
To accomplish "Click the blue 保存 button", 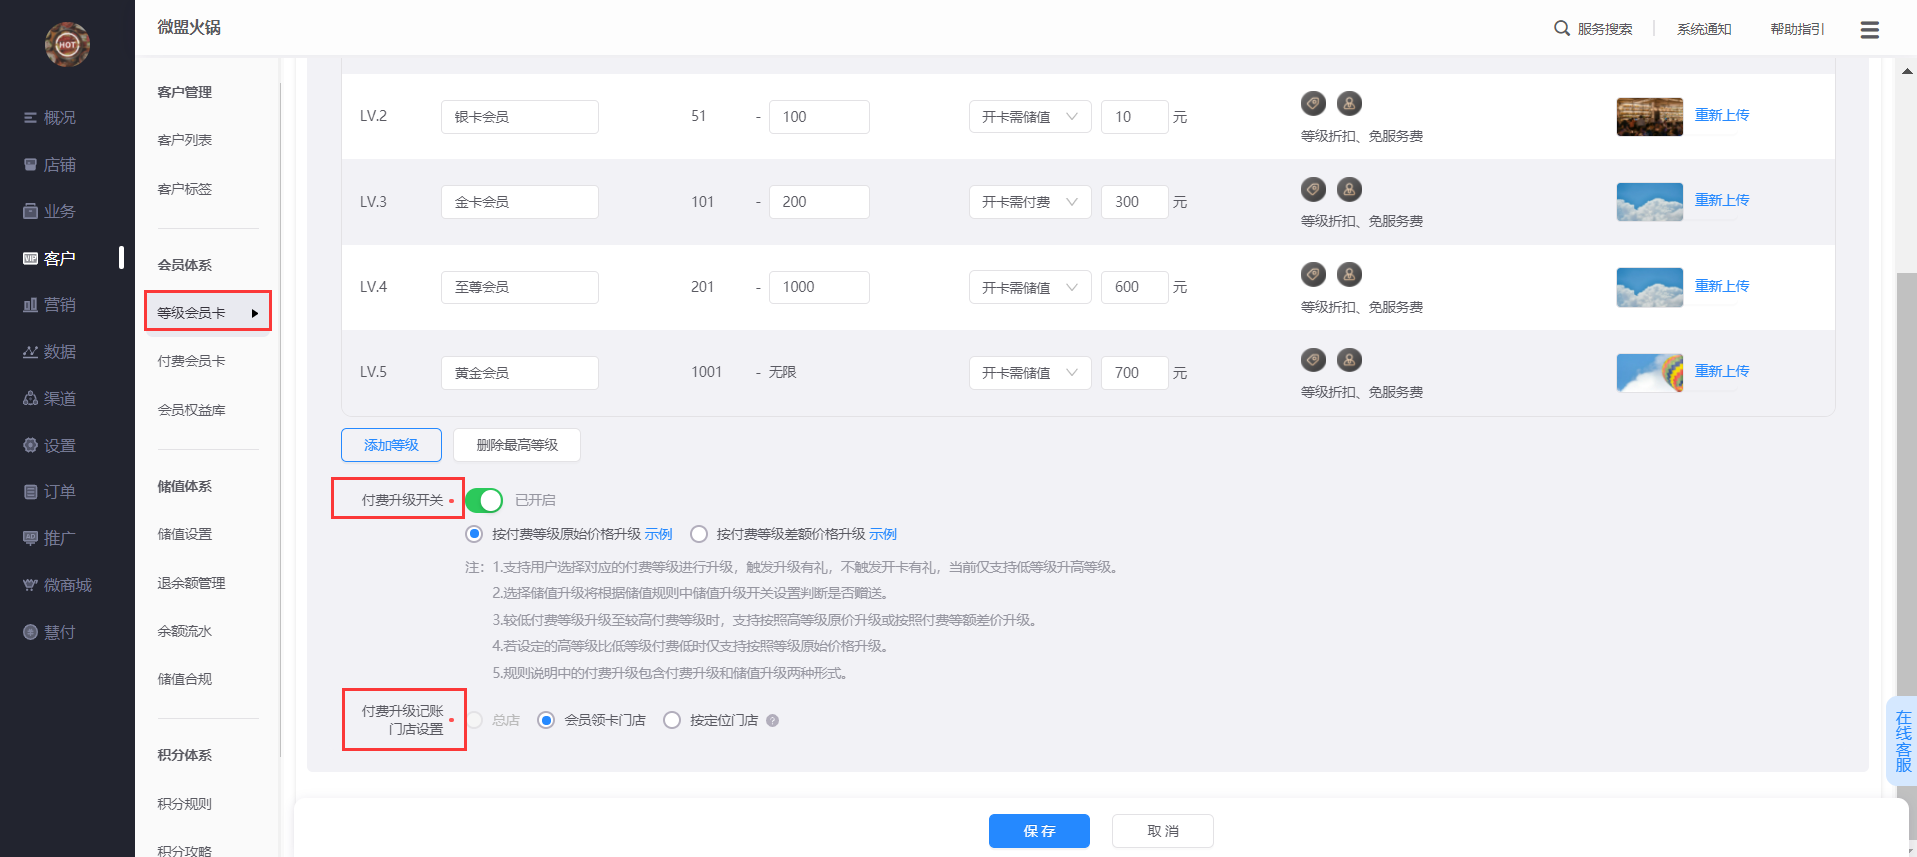I will [1038, 831].
